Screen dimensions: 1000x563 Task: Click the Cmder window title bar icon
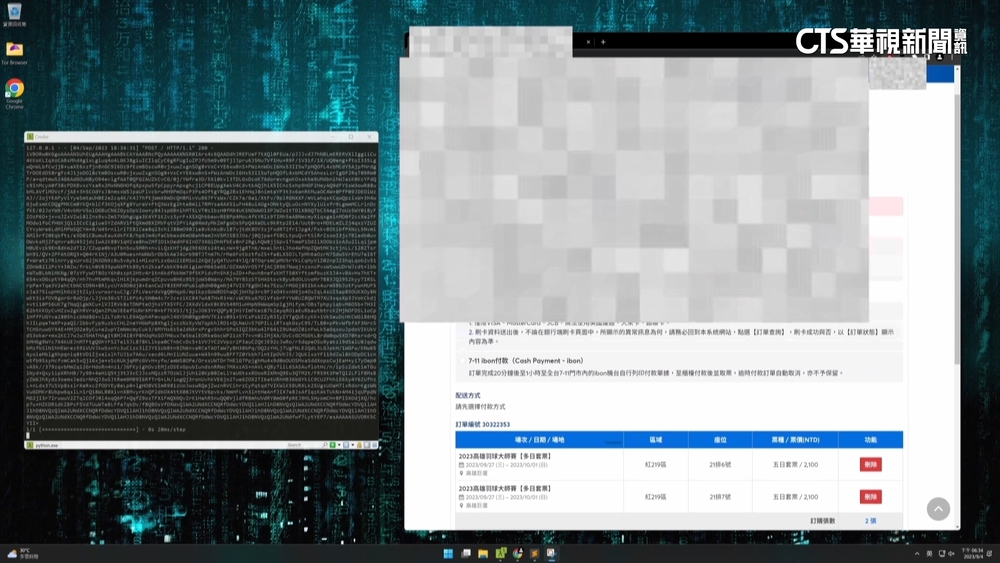tap(30, 136)
